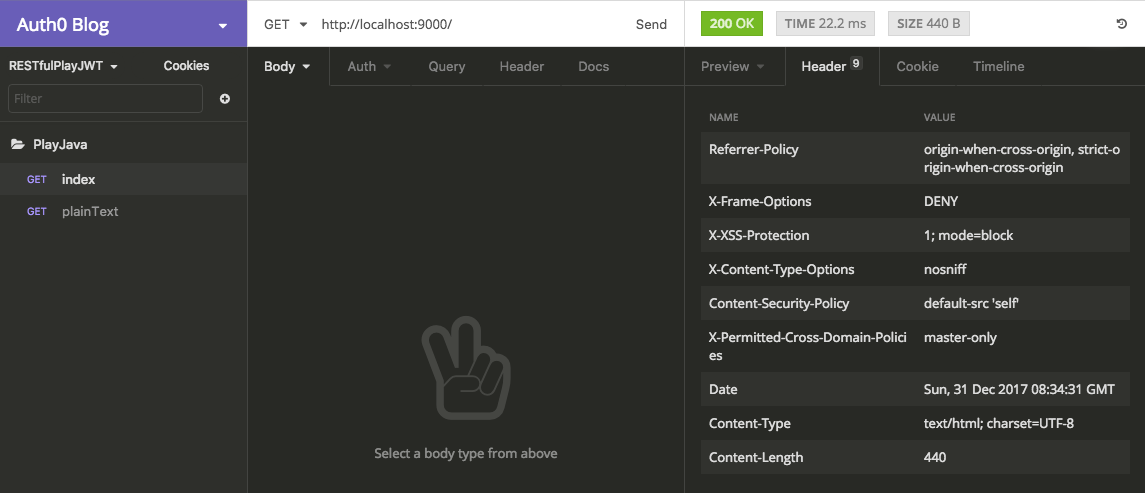Open the RESTfulPlayJWT environment dropdown
1145x493 pixels.
coord(64,66)
